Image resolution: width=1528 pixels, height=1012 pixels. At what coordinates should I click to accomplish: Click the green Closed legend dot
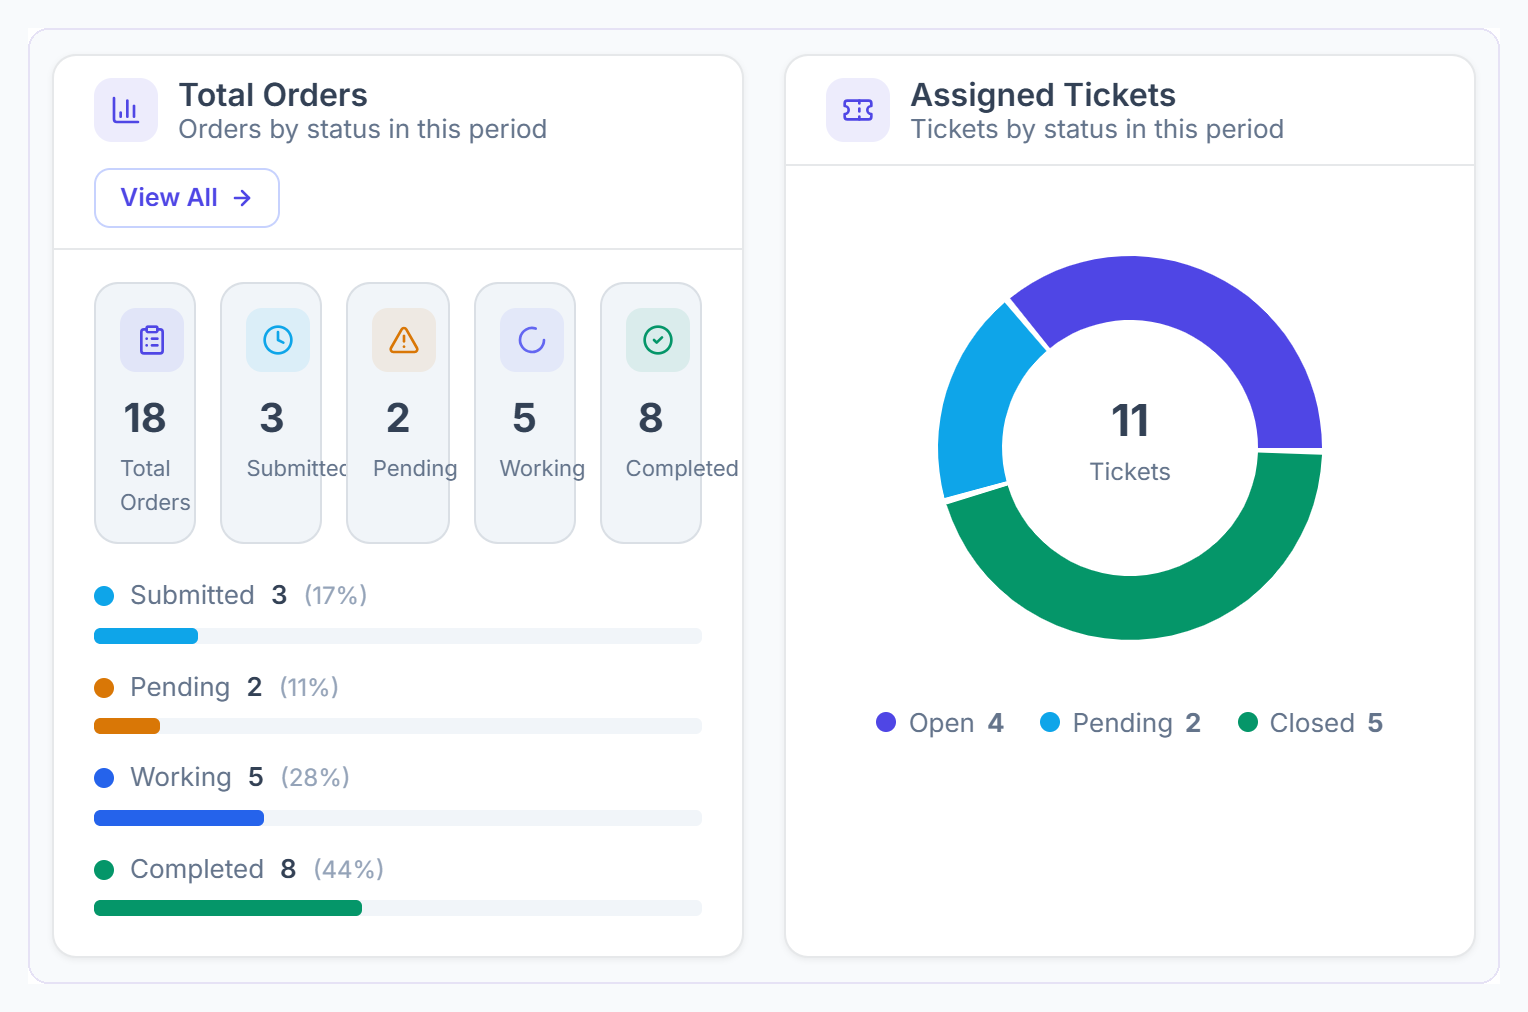pos(1248,722)
